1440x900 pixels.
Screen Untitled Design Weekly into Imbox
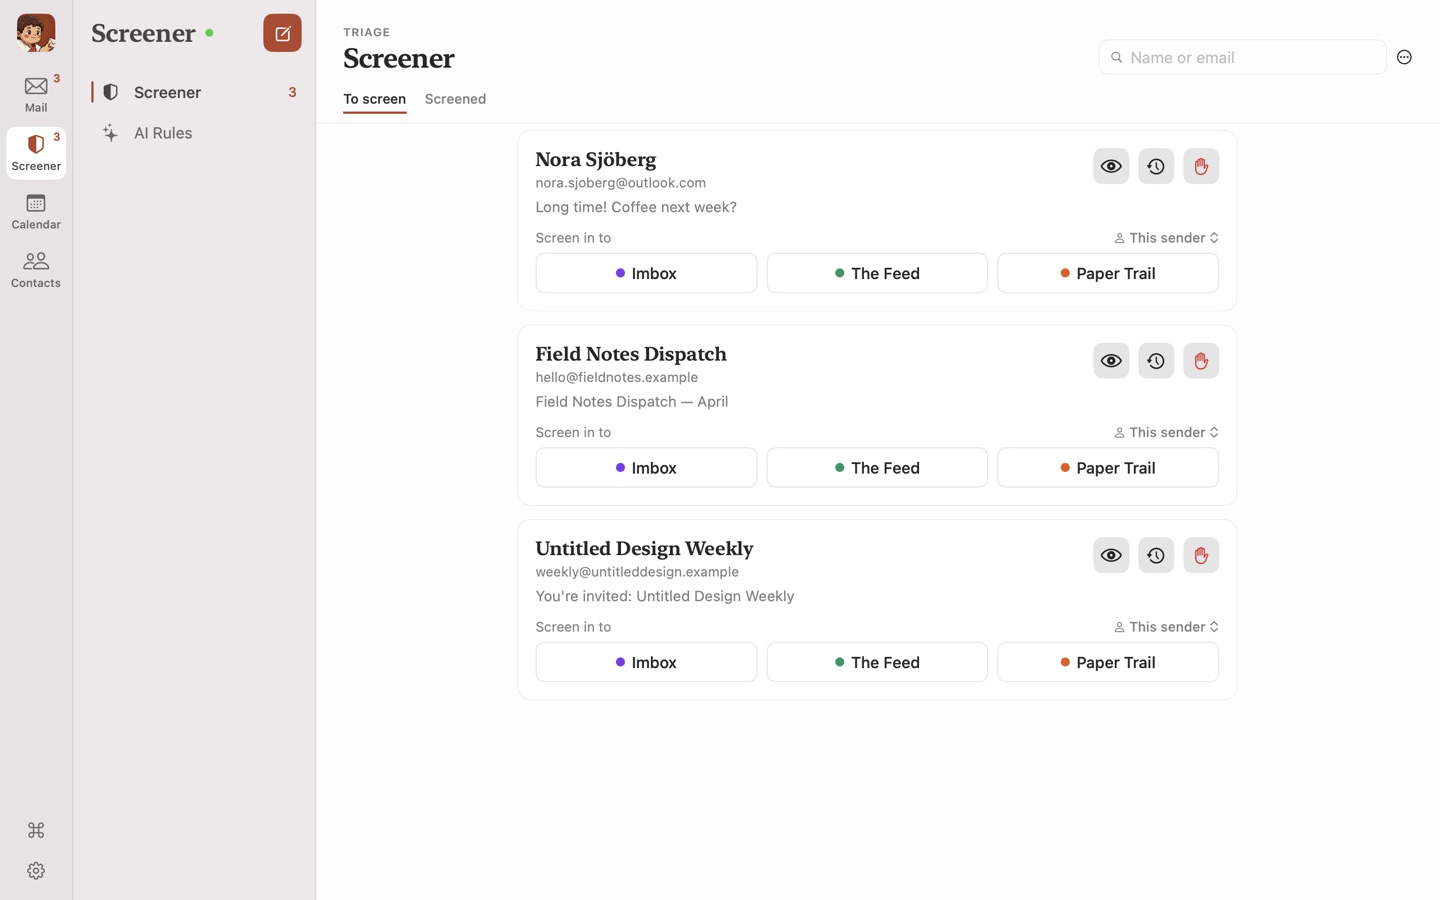point(646,662)
